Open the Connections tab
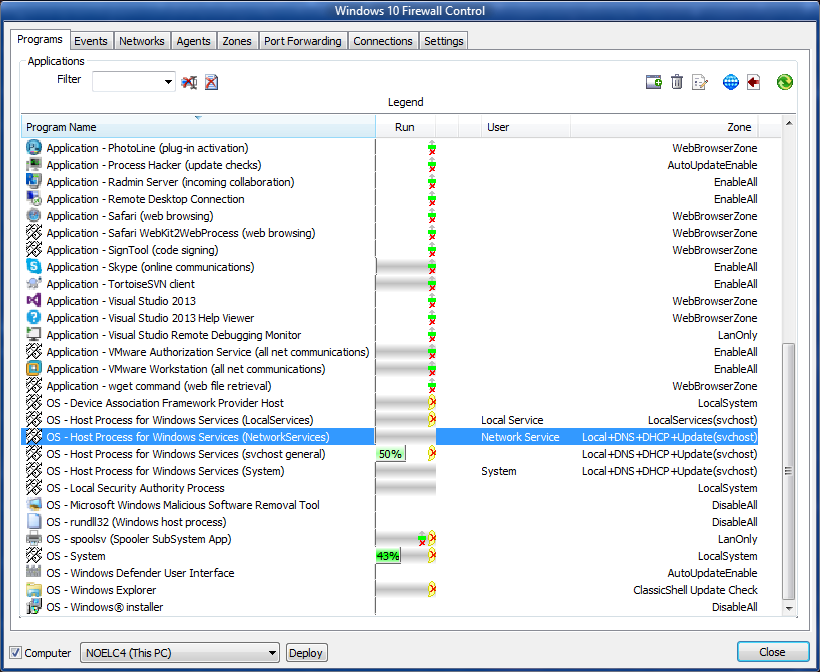820x672 pixels. 383,41
